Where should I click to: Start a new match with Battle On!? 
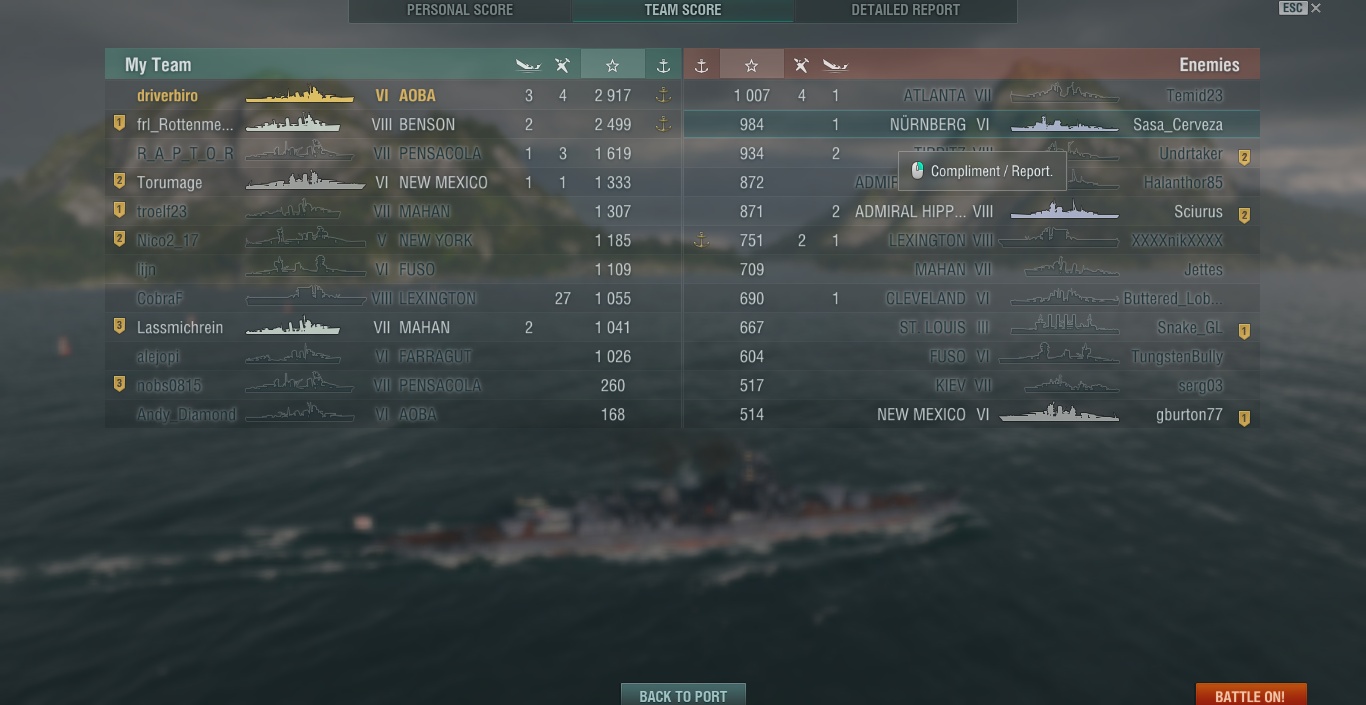(1250, 695)
